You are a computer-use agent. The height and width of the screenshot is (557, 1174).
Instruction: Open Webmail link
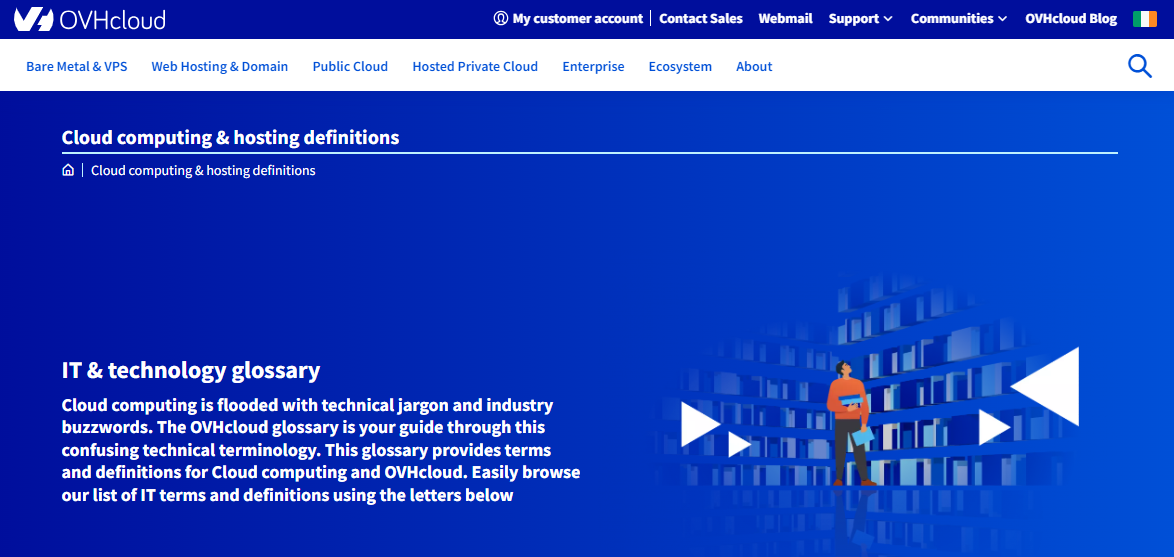pos(785,19)
